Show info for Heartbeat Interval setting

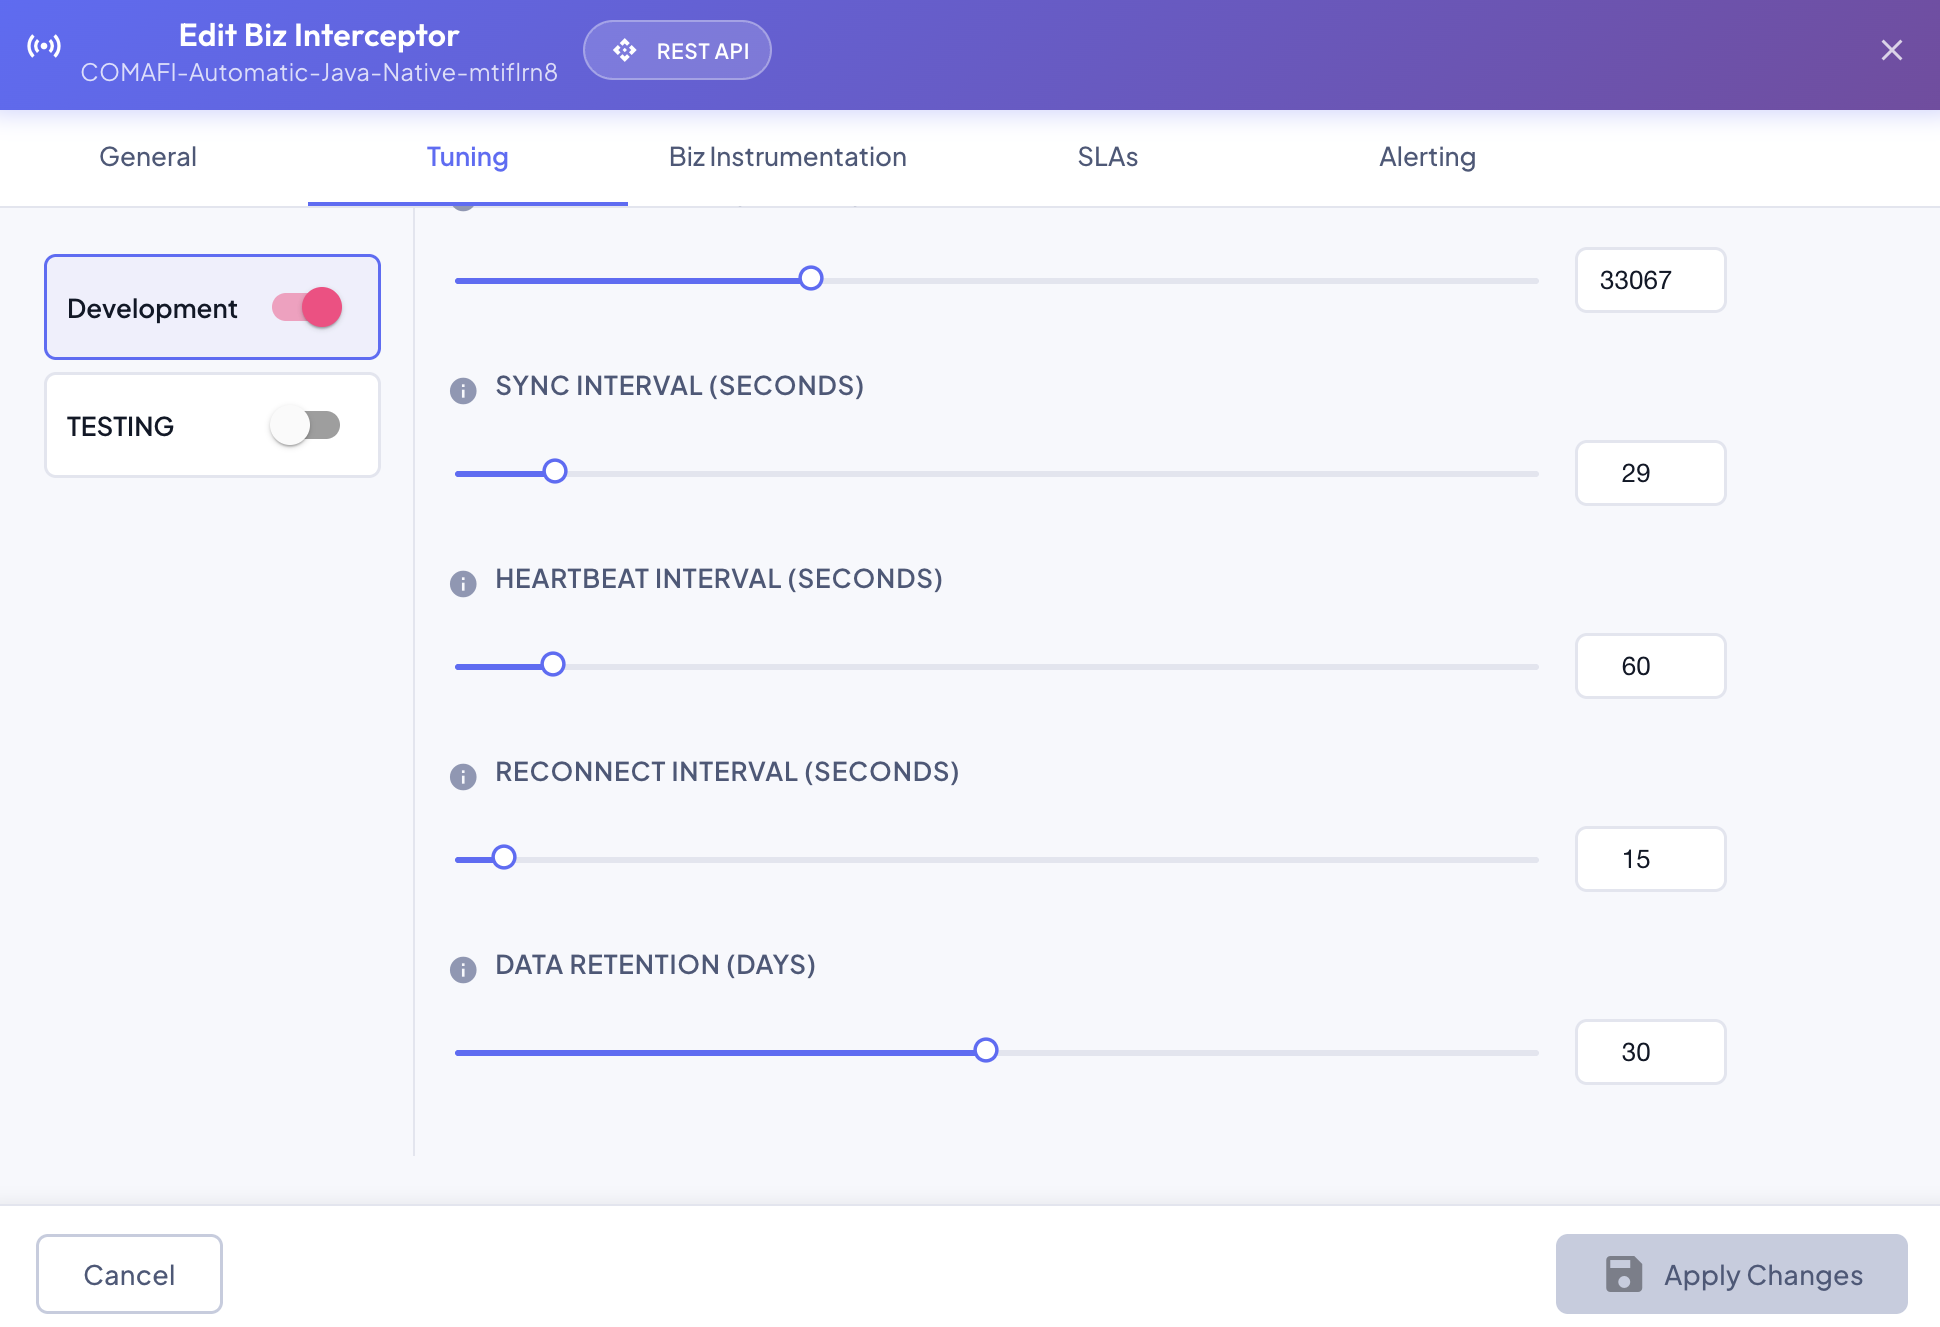coord(463,583)
